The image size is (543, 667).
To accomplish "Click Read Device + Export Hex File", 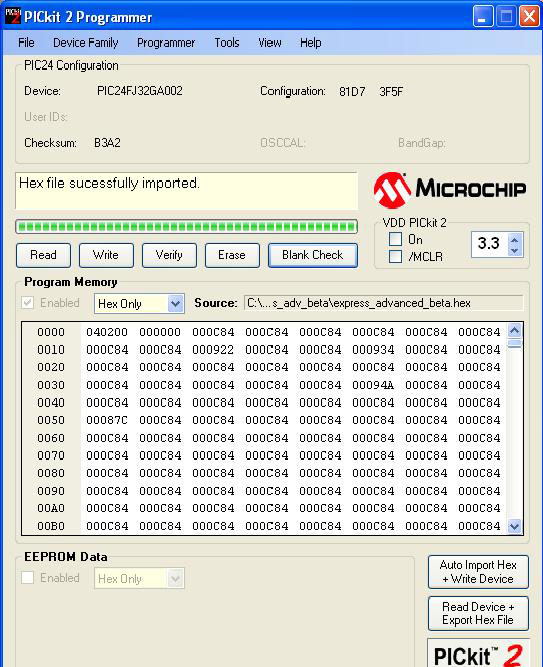I will [478, 613].
